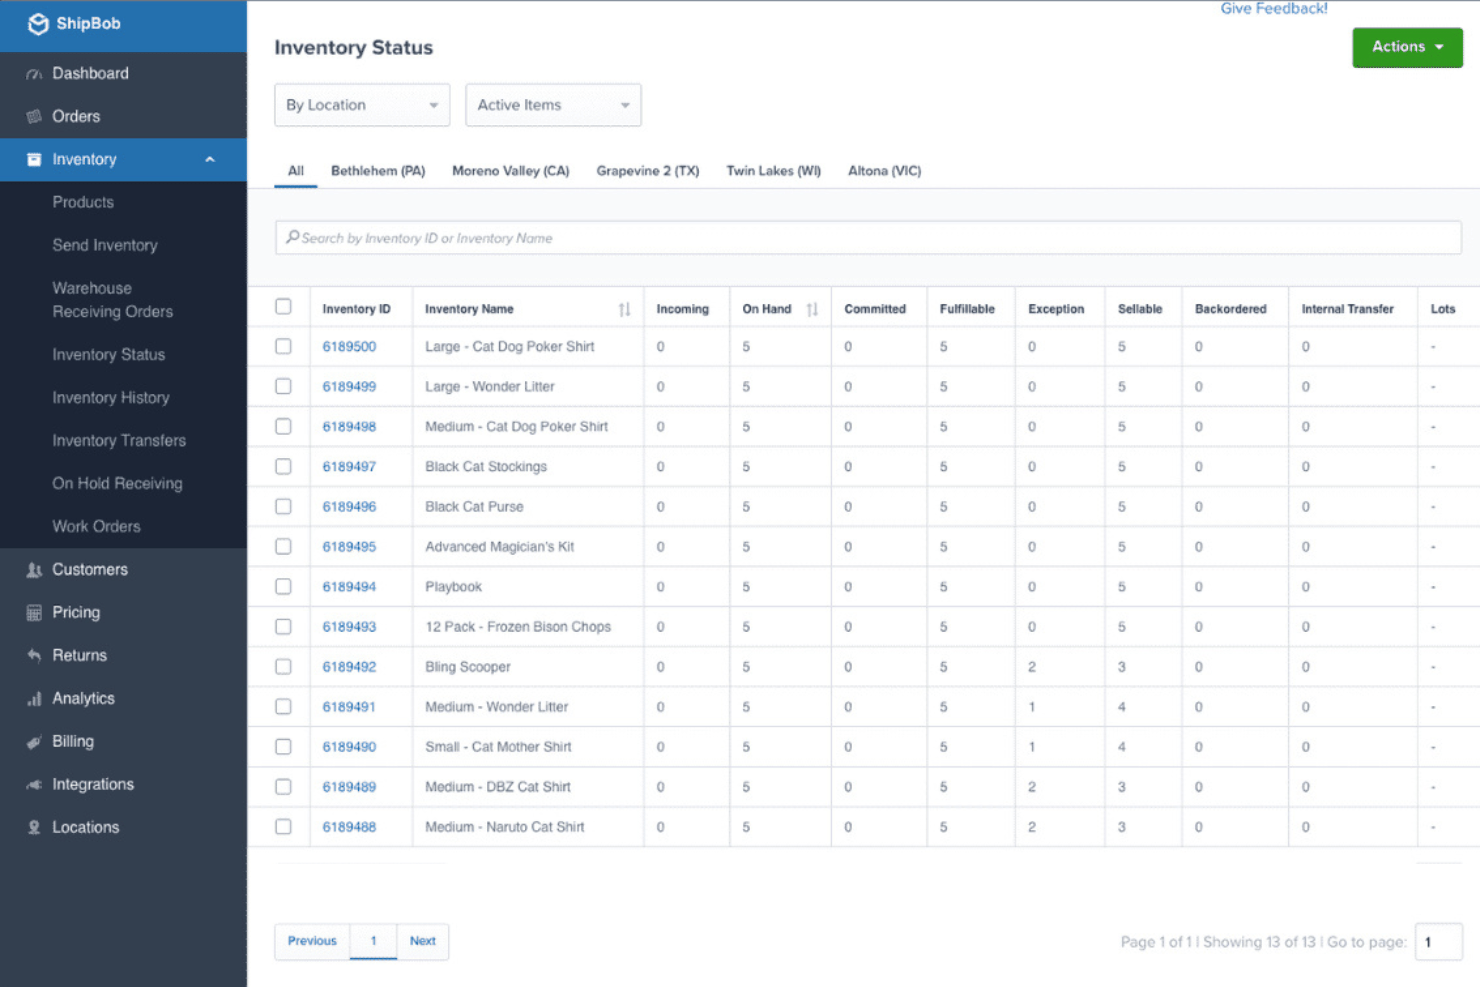The width and height of the screenshot is (1480, 987).
Task: Select checkbox for Black Cat Purse row
Action: point(283,506)
